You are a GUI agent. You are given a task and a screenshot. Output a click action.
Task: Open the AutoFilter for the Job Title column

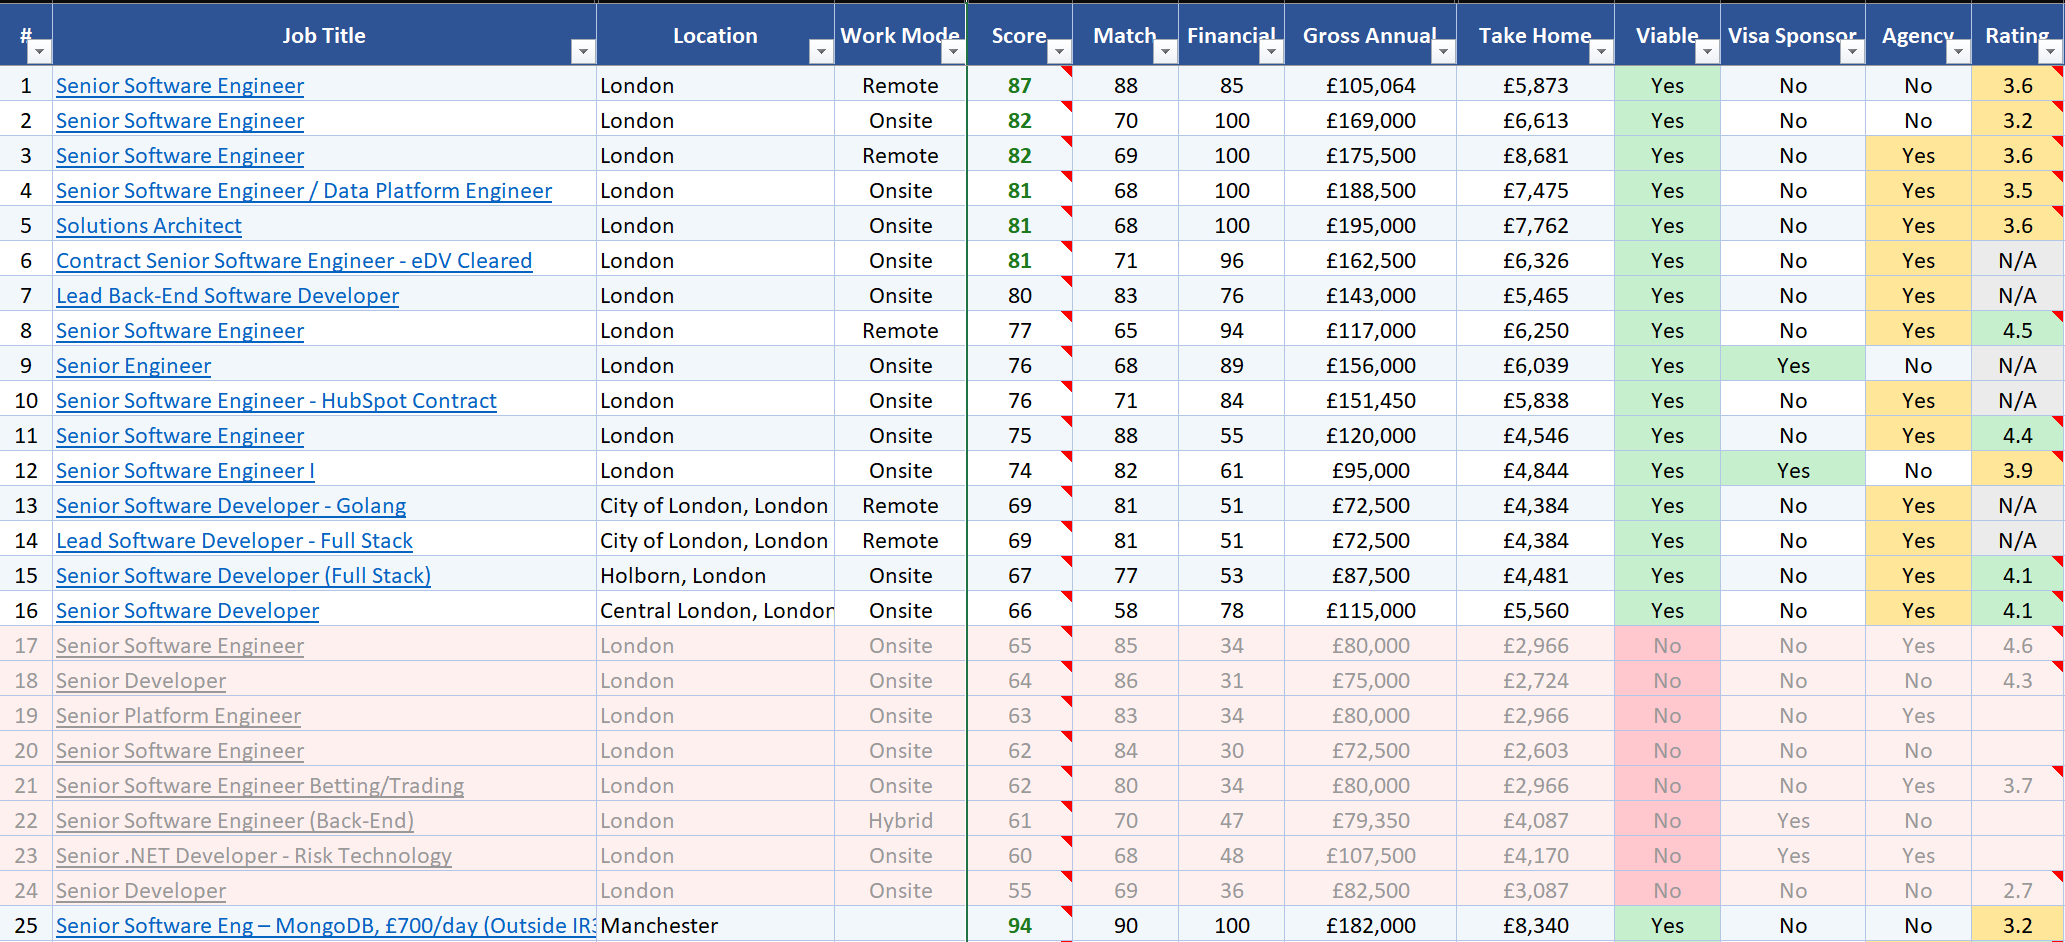coord(583,50)
